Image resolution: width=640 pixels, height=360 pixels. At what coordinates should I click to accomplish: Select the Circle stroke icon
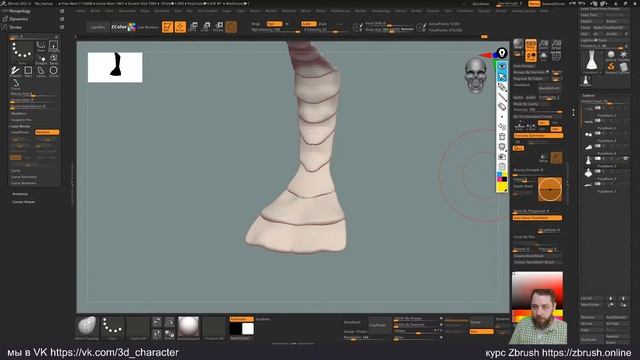point(53,72)
